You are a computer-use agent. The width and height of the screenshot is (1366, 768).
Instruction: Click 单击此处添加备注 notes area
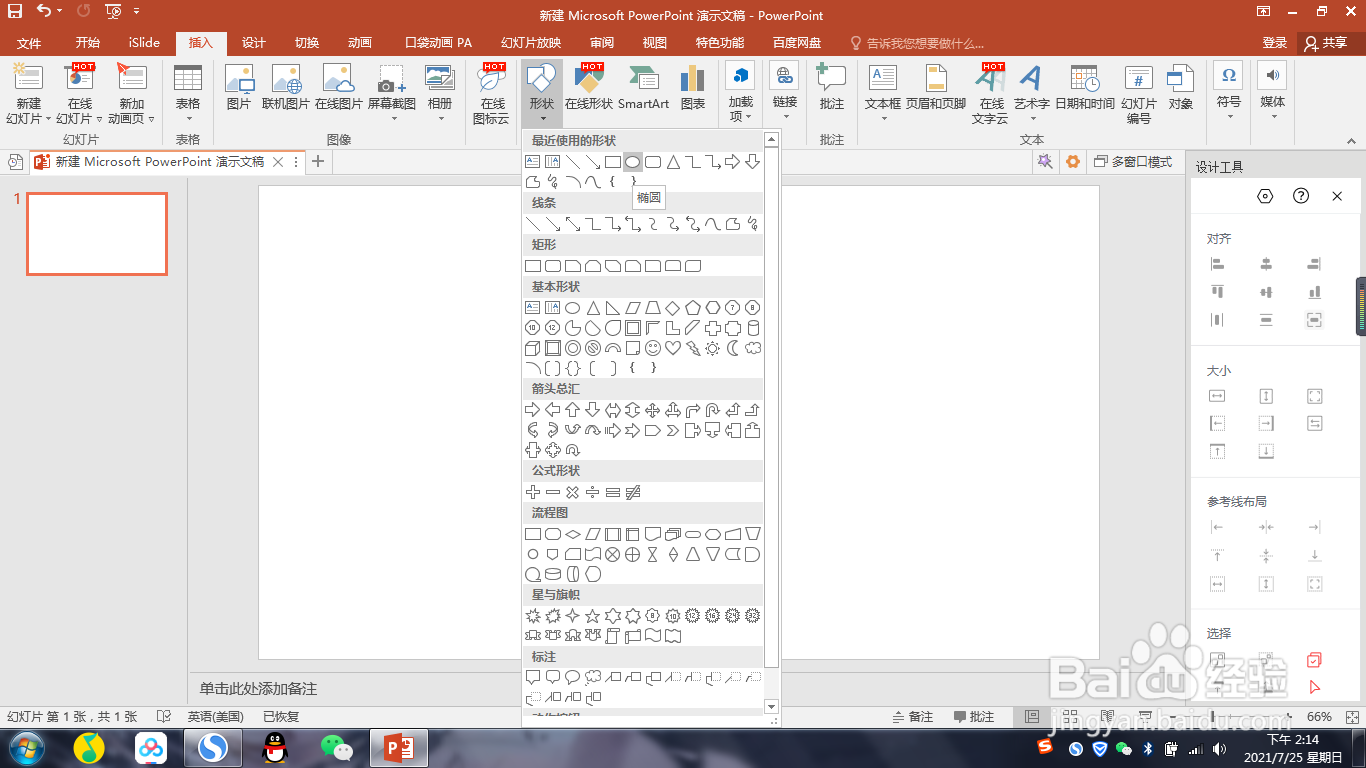tap(258, 689)
